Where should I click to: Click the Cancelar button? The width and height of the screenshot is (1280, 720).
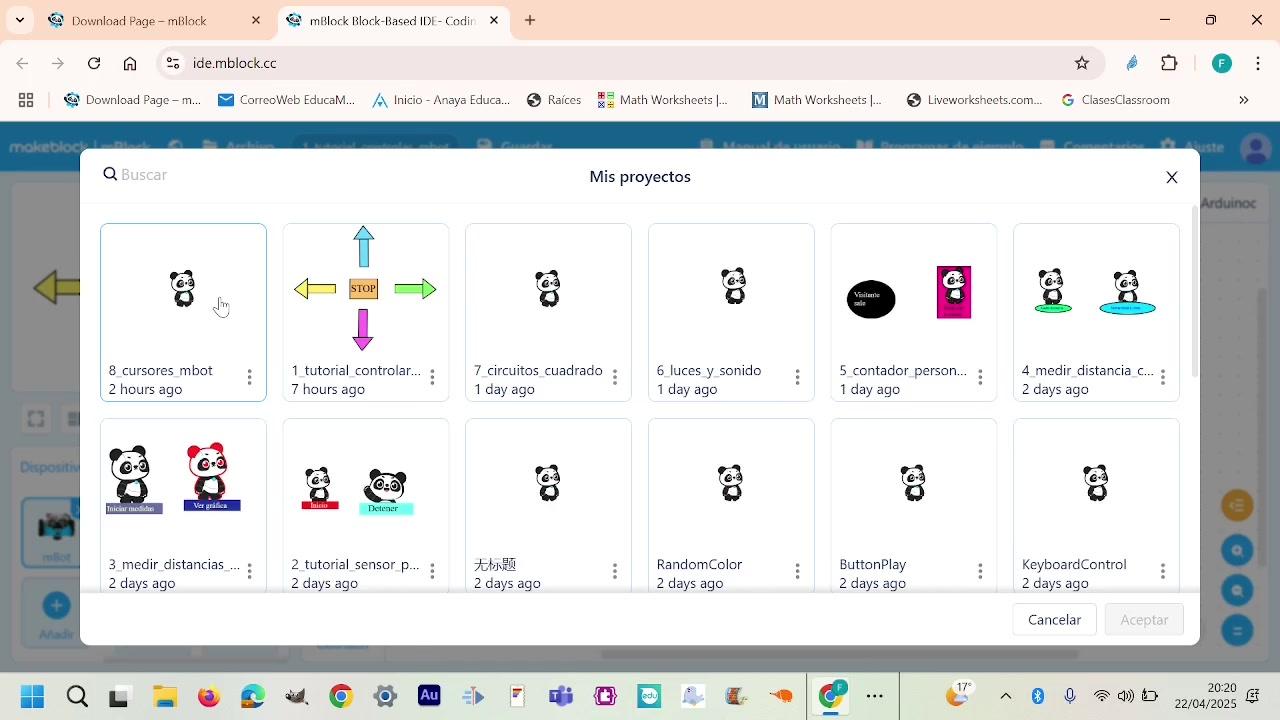click(1054, 620)
